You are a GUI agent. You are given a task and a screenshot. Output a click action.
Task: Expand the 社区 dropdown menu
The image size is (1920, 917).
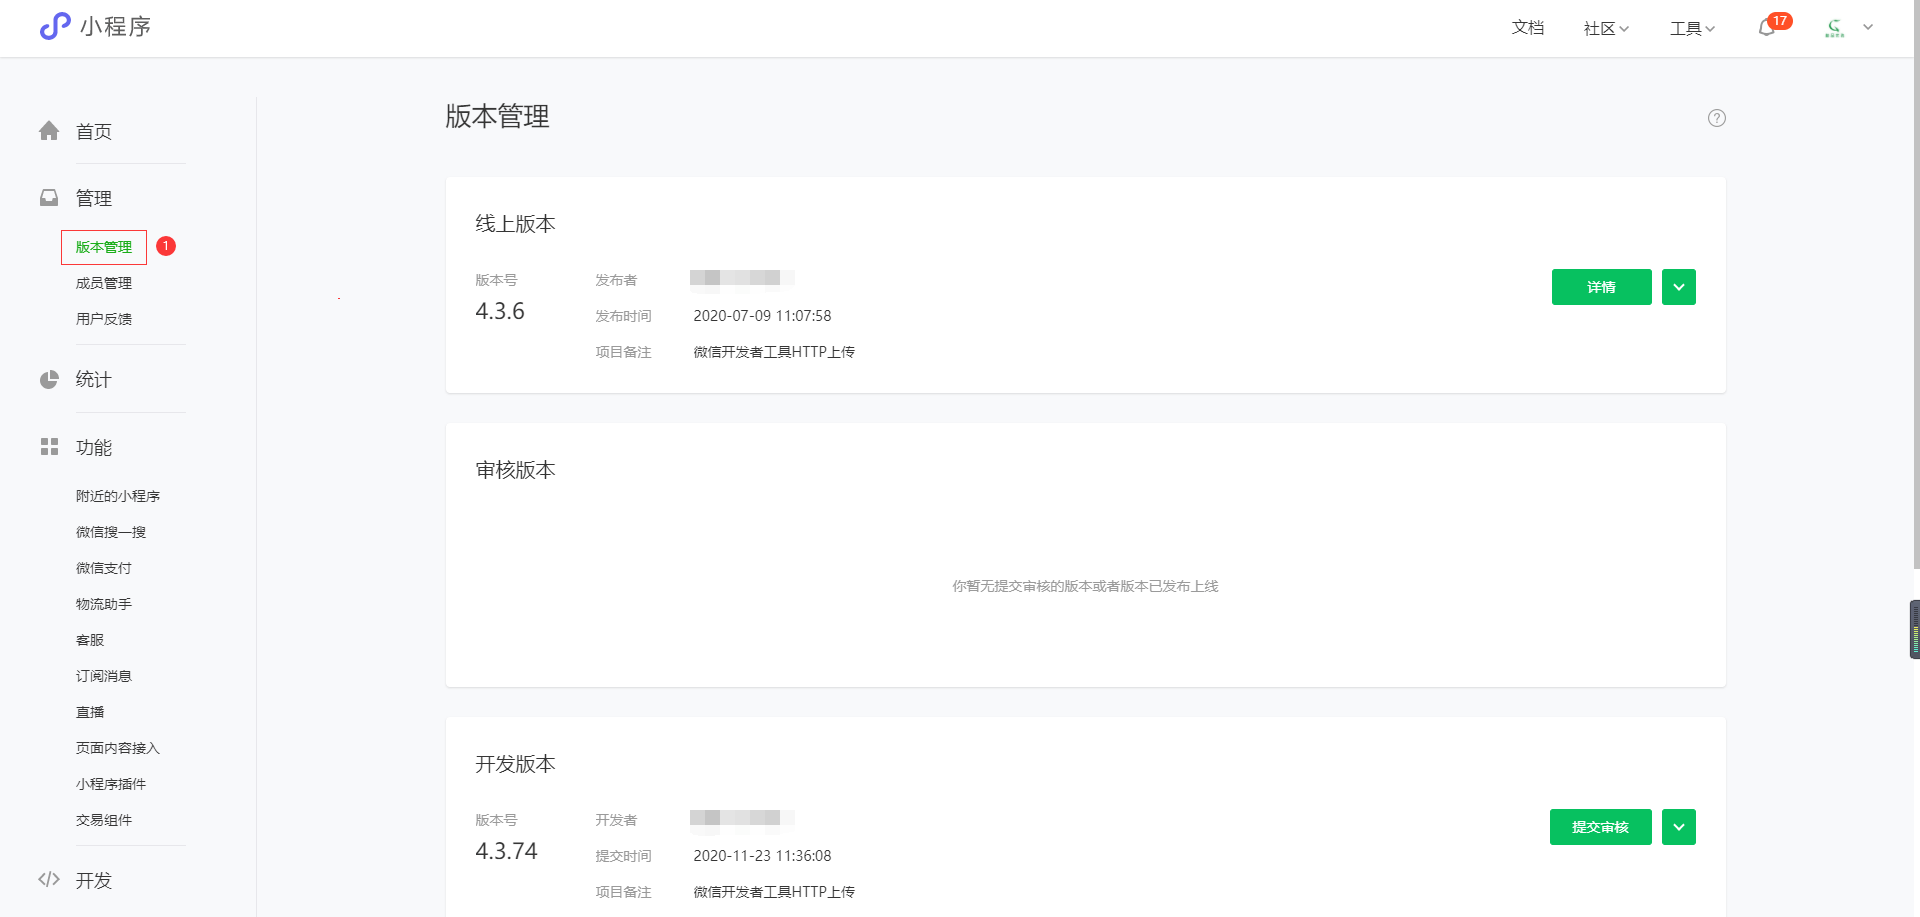(1606, 28)
